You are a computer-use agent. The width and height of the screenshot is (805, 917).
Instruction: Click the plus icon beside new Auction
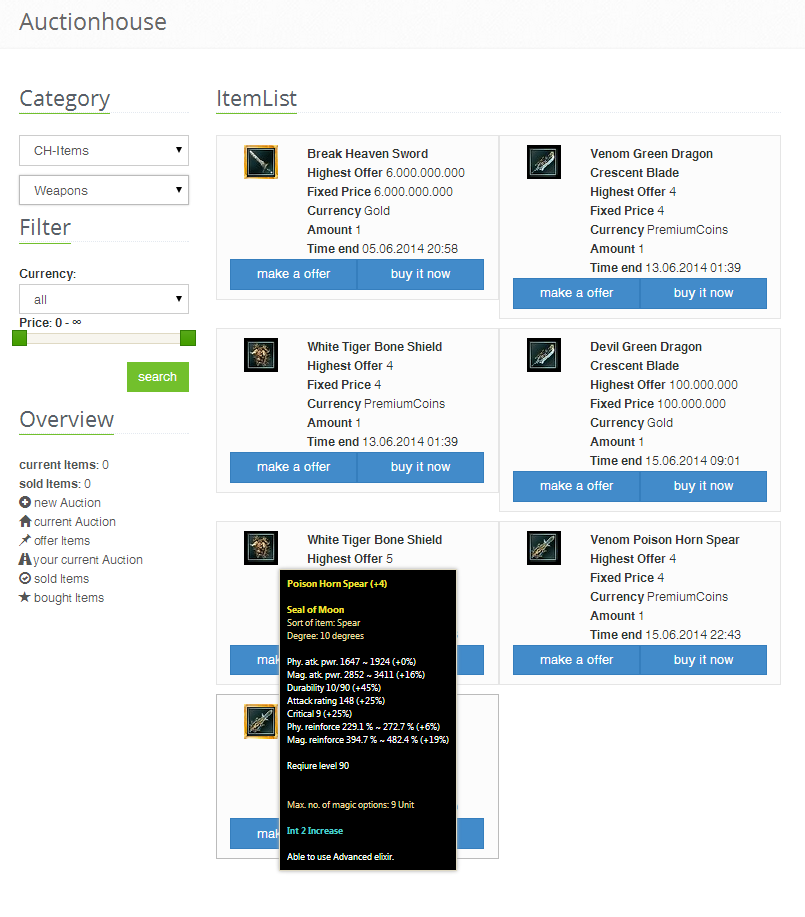point(25,502)
